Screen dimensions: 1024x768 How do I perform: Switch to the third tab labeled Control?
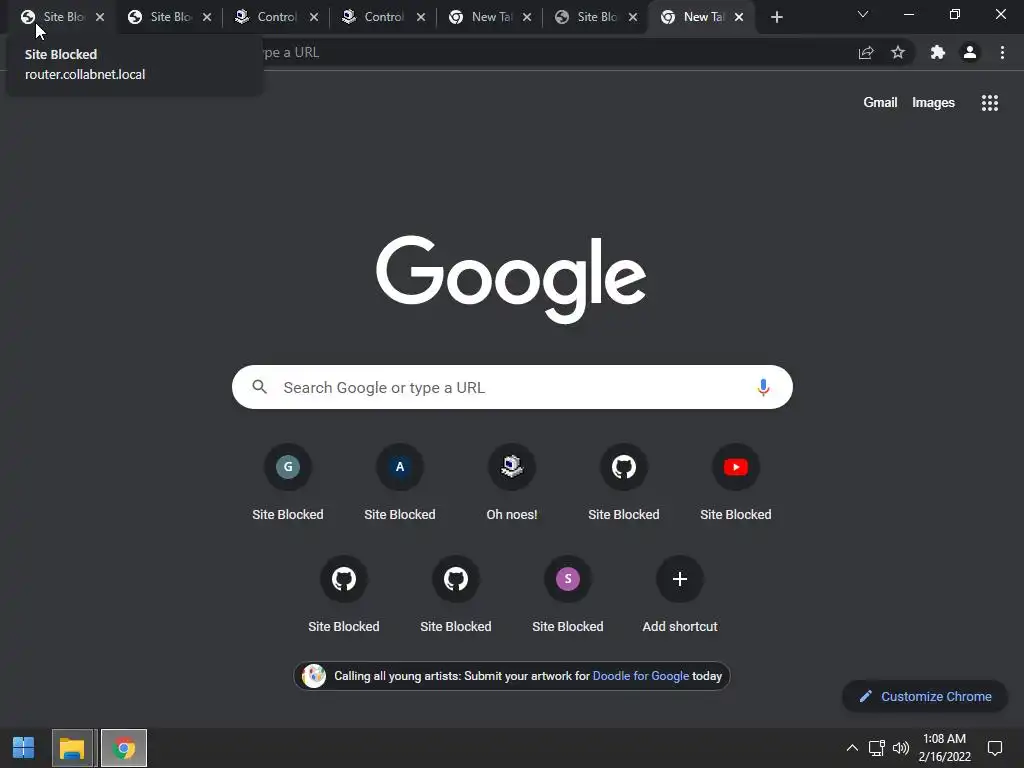point(276,17)
